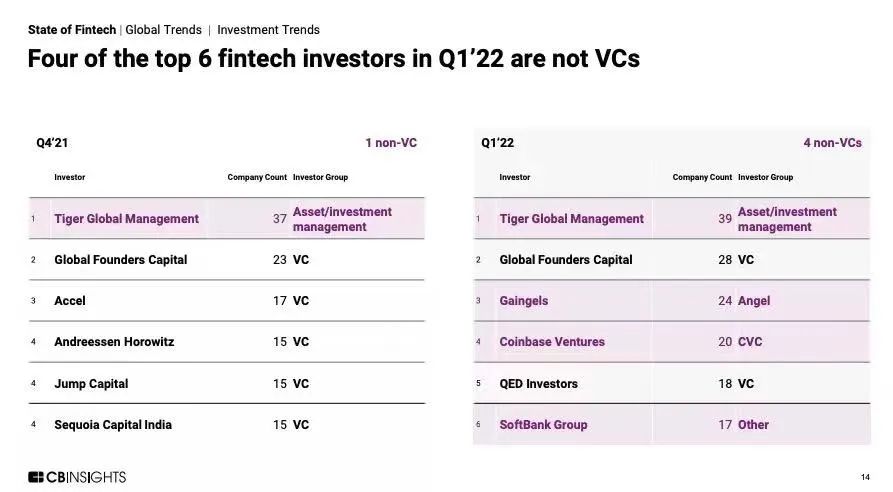Click the page number 14
This screenshot has height=492, width=893.
point(865,476)
